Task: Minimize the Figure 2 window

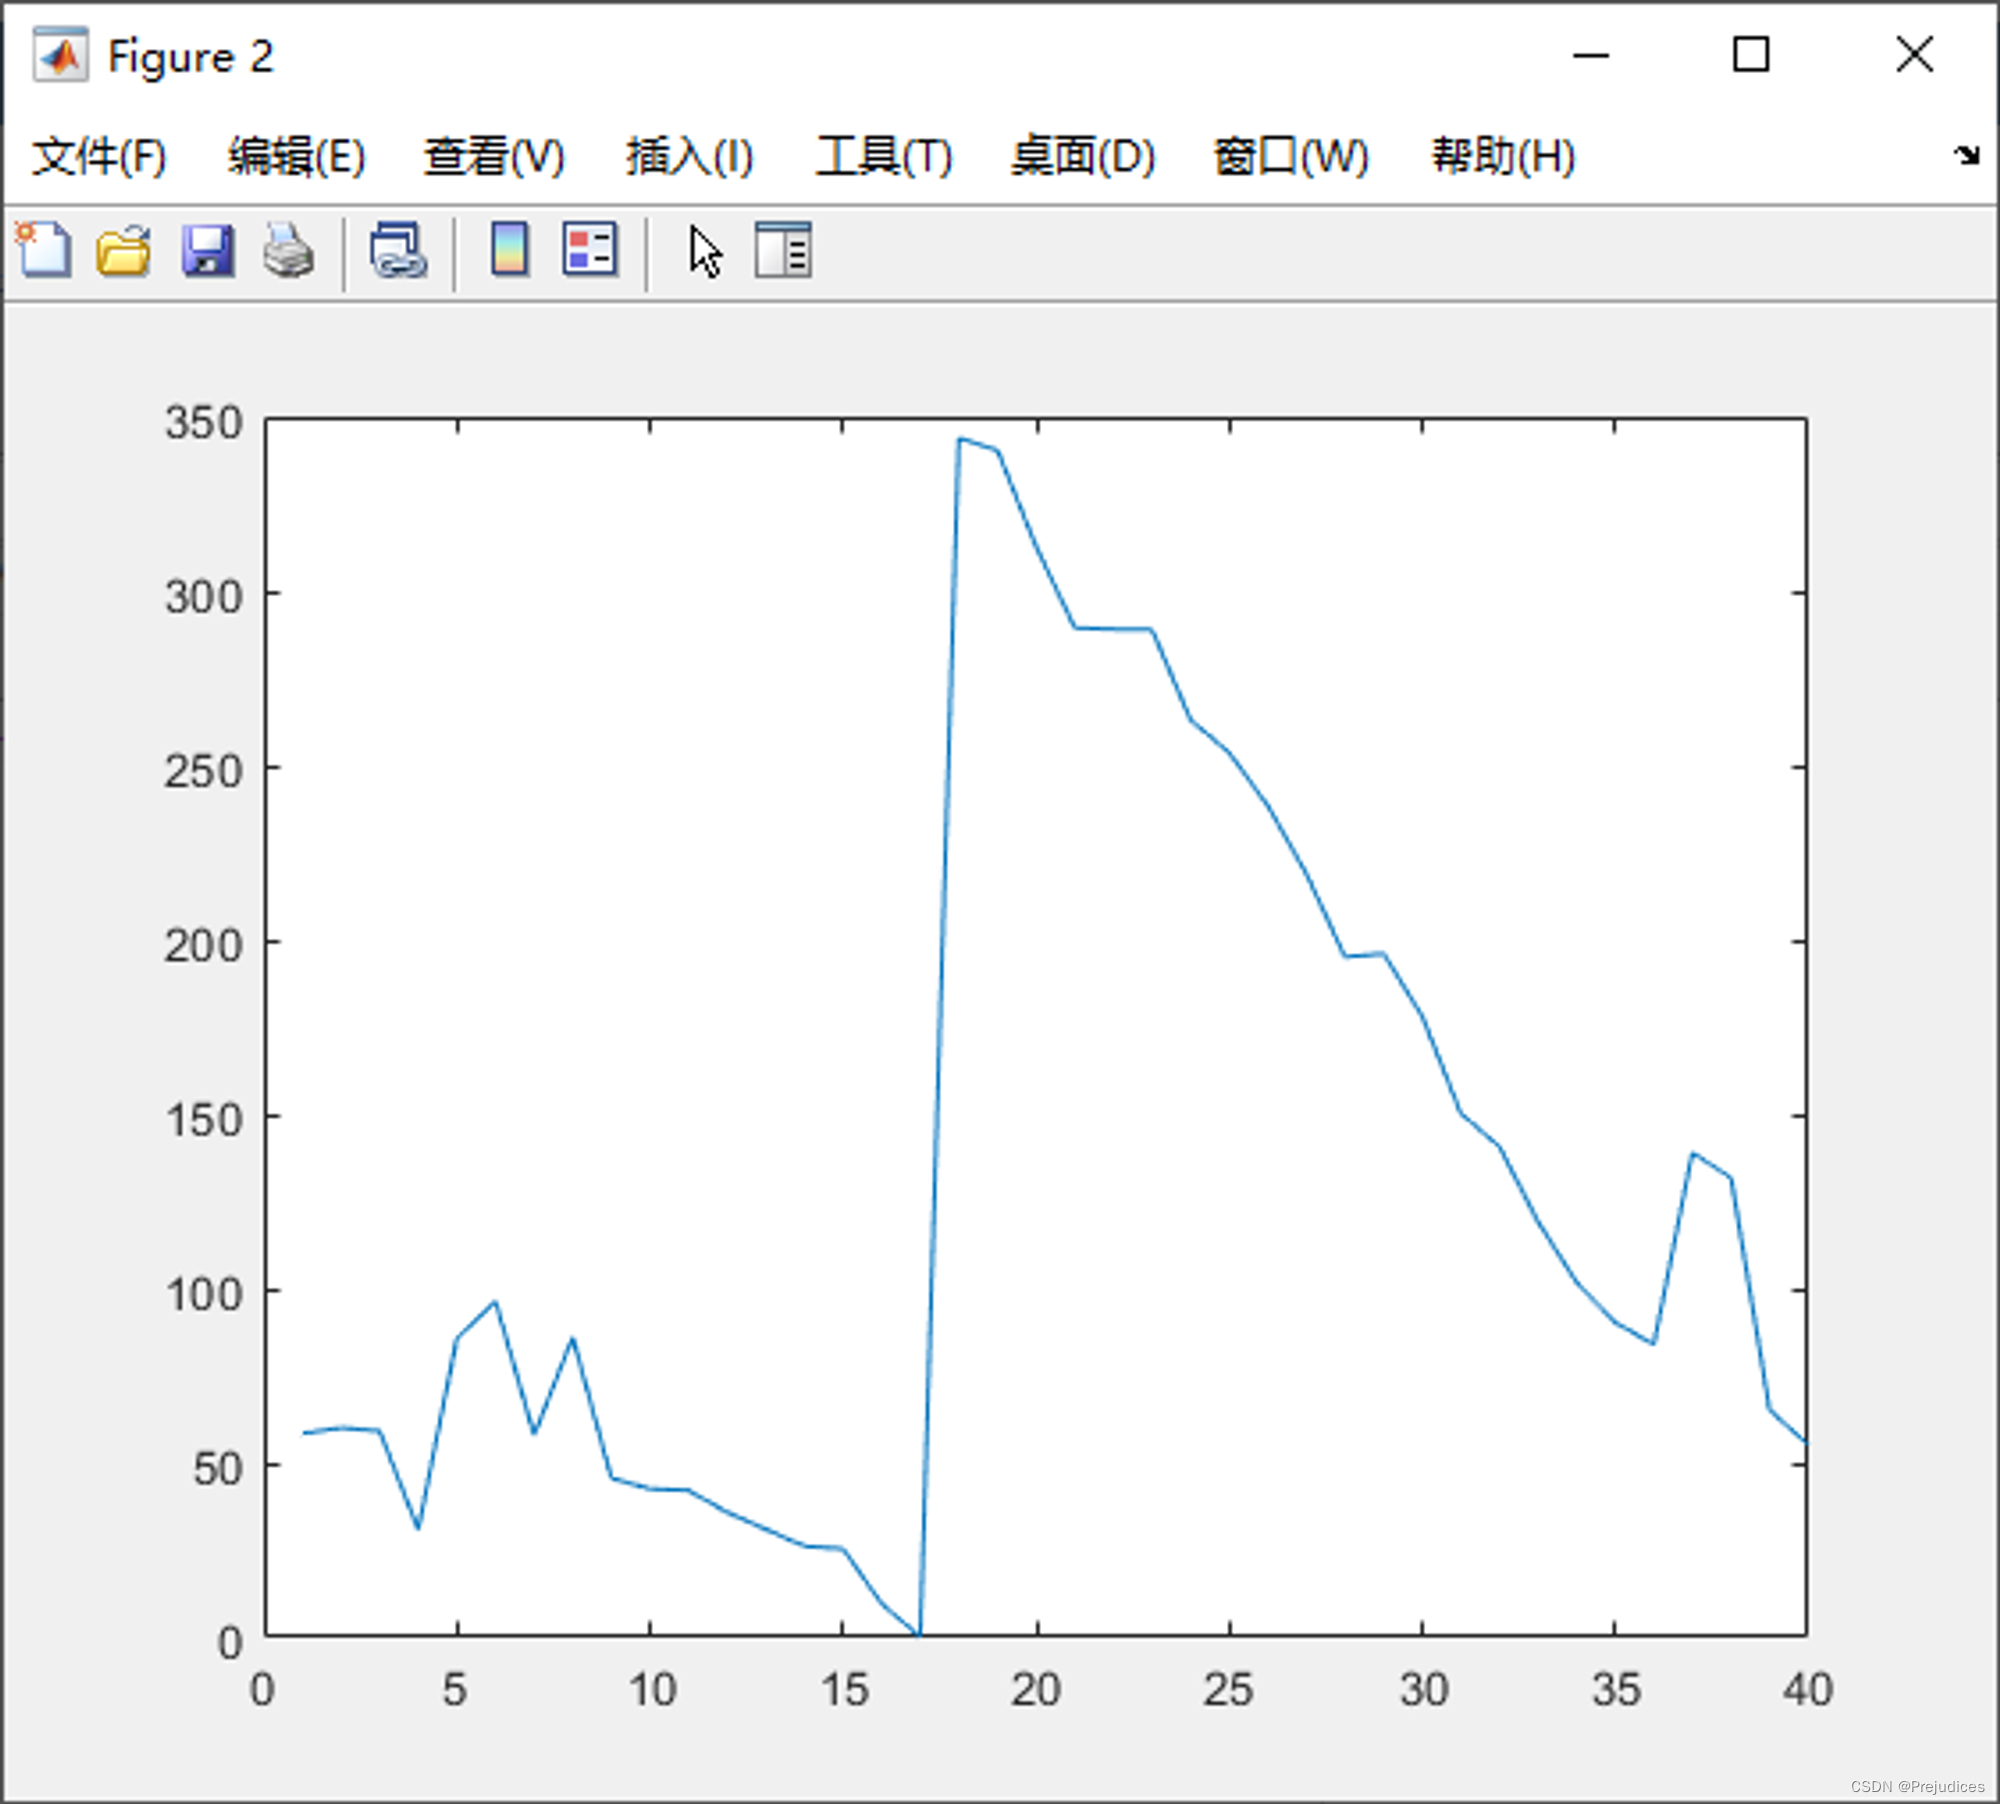Action: coord(1590,55)
